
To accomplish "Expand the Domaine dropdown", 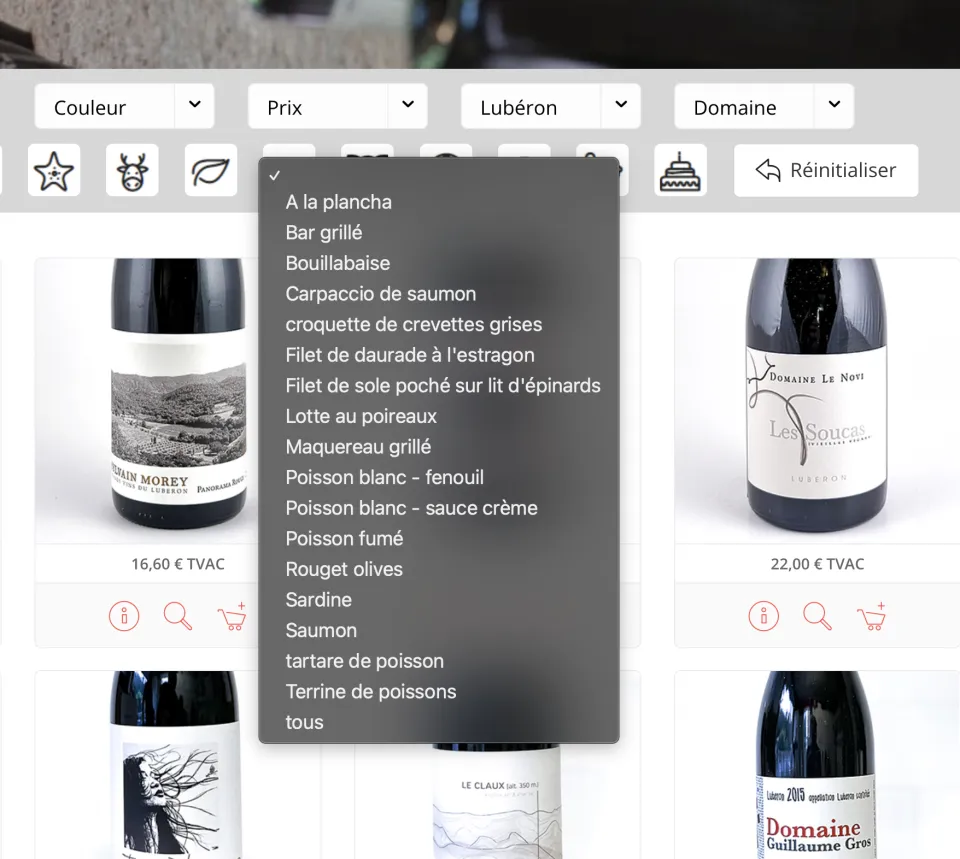I will pyautogui.click(x=763, y=107).
